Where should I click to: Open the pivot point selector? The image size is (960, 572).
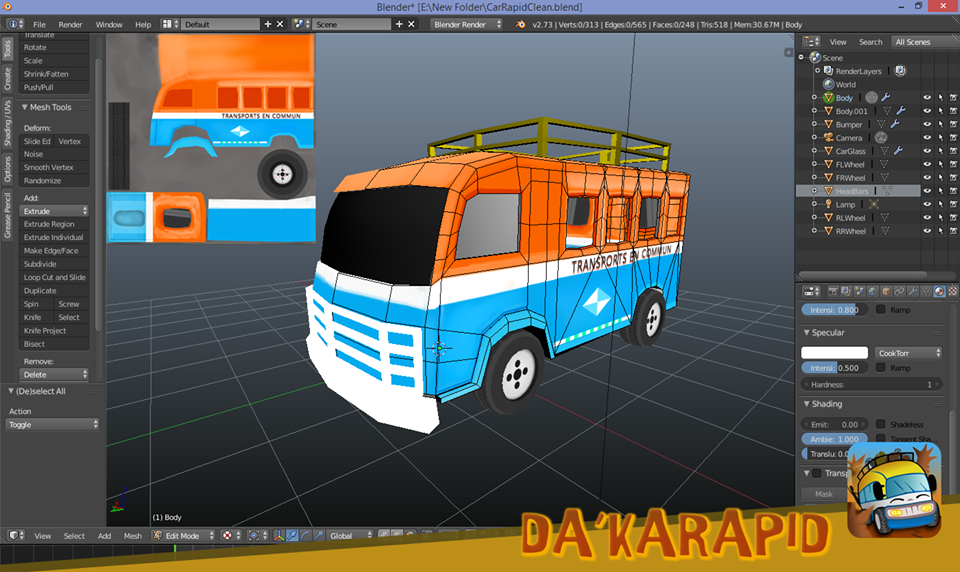[257, 535]
